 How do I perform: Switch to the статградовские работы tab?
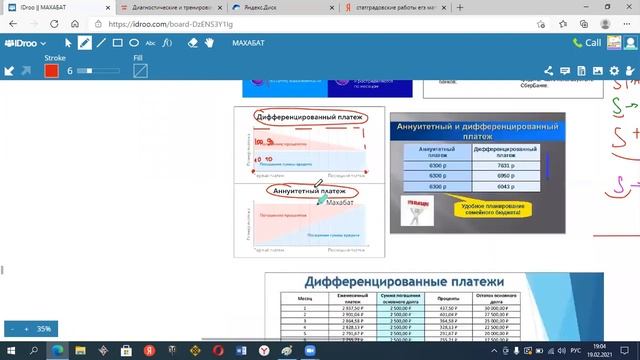[x=395, y=7]
